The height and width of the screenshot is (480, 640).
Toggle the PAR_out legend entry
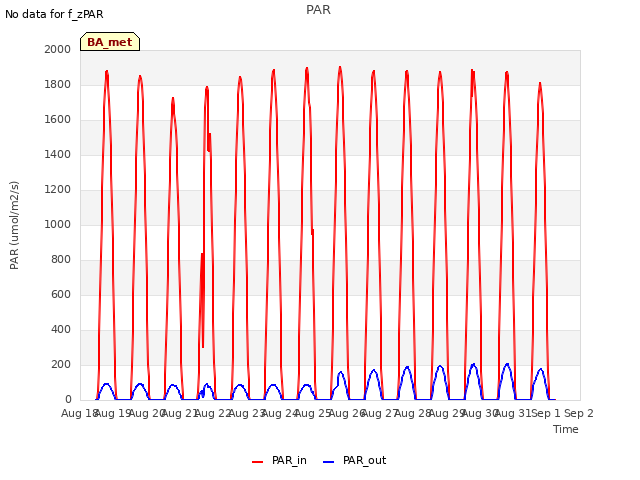pyautogui.click(x=354, y=461)
